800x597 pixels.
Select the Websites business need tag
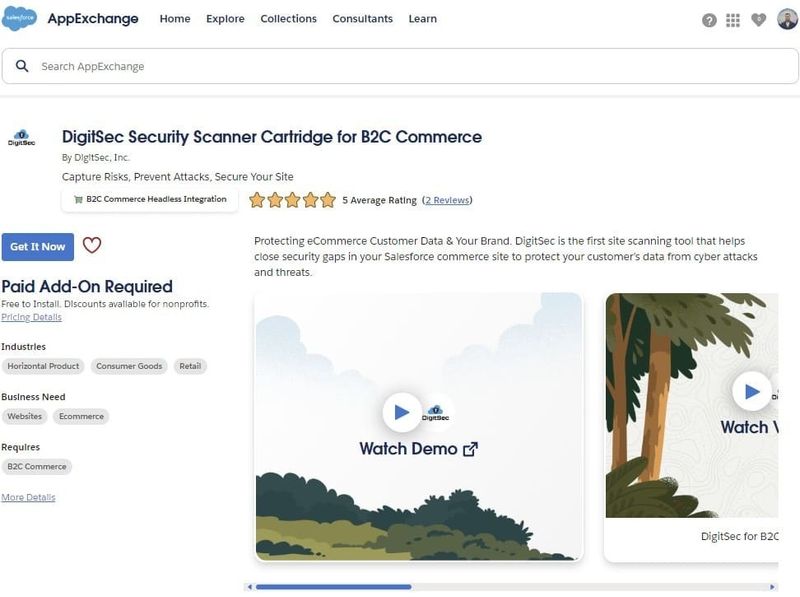[x=24, y=416]
